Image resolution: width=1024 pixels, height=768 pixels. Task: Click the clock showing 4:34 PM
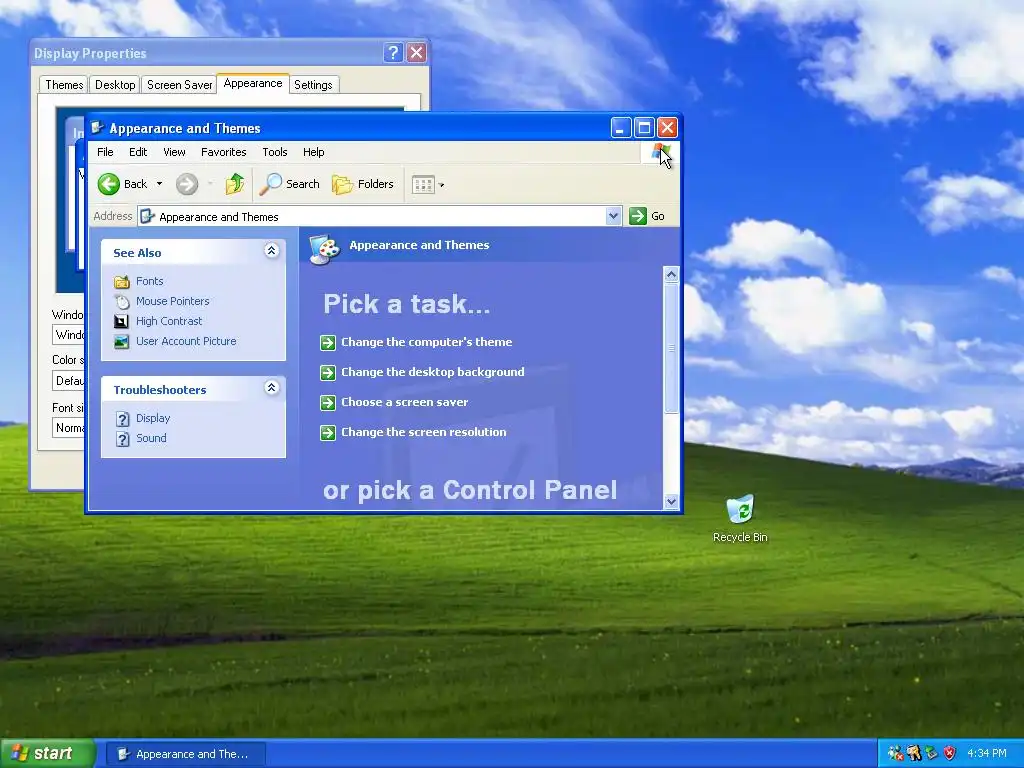[987, 754]
